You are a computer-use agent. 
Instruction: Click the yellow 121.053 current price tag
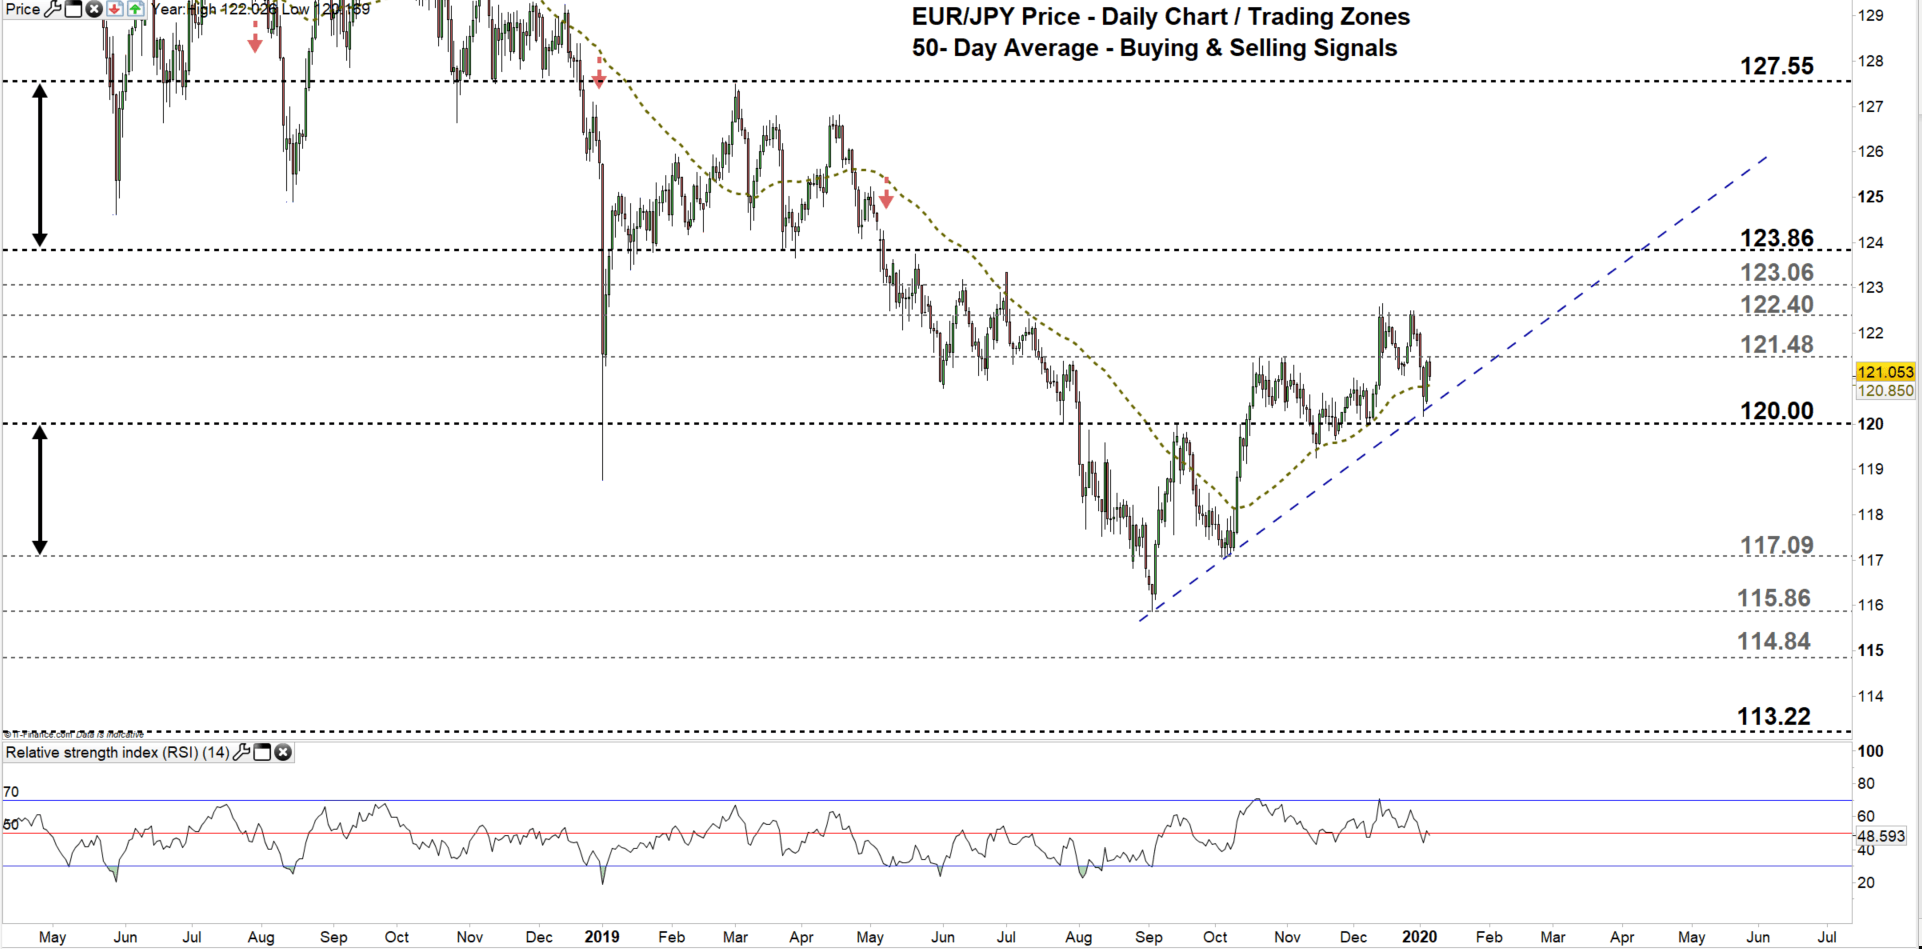point(1885,372)
